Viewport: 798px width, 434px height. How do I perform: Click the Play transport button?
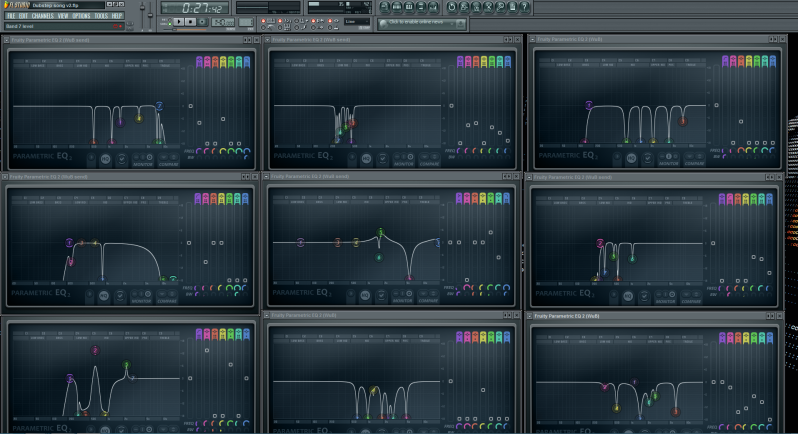(x=178, y=22)
